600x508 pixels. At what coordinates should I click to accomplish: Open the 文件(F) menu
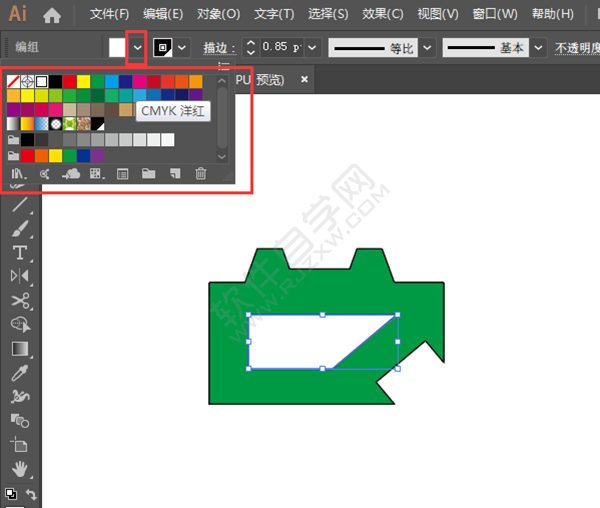pyautogui.click(x=109, y=15)
